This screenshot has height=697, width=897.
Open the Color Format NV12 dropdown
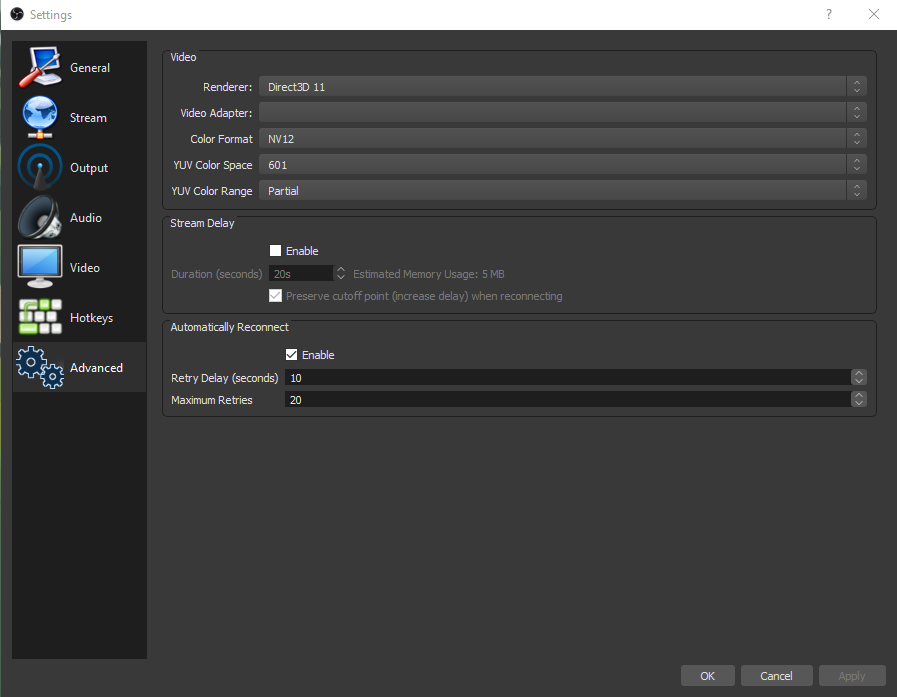coord(563,138)
